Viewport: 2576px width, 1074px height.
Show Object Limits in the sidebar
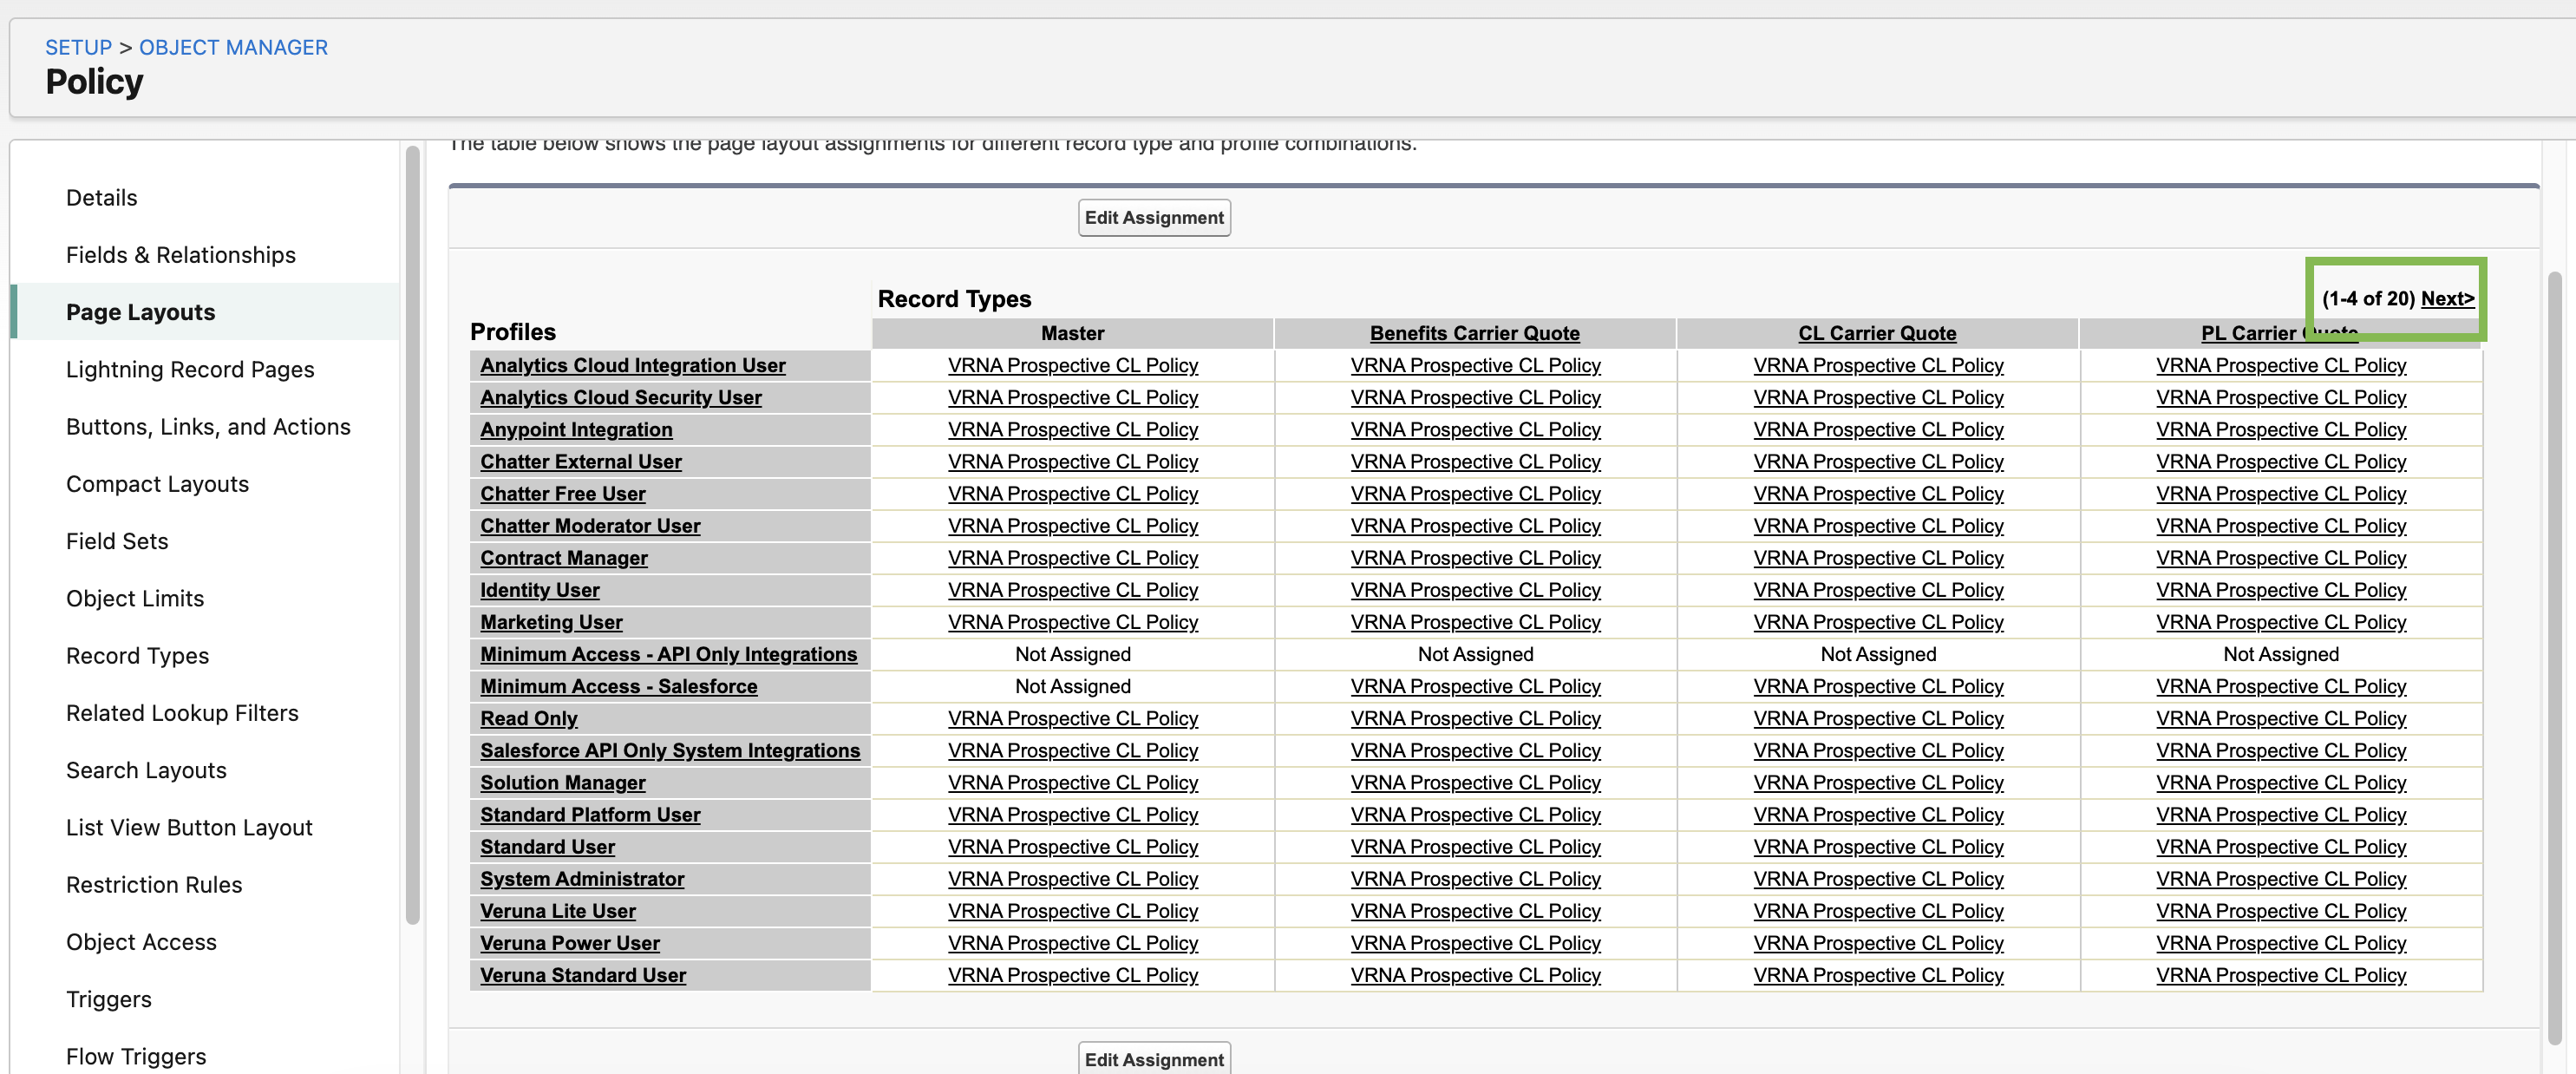click(135, 598)
